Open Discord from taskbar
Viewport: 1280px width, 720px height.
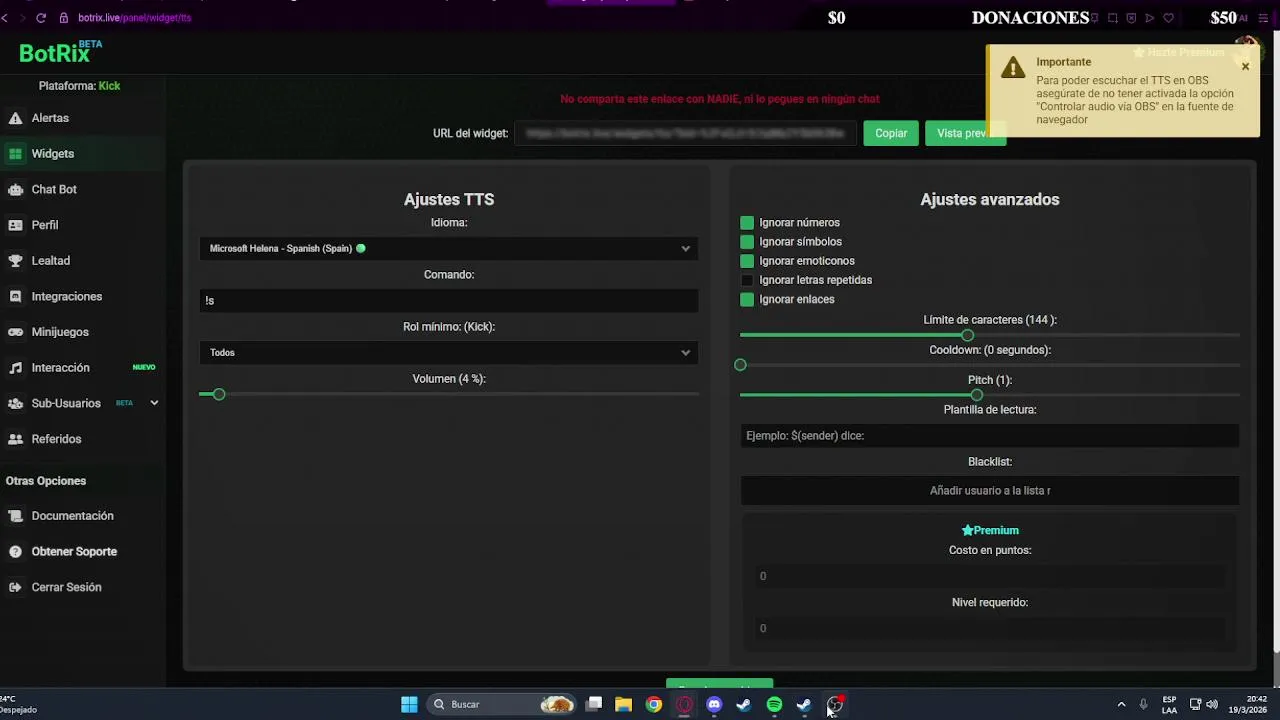(x=714, y=704)
